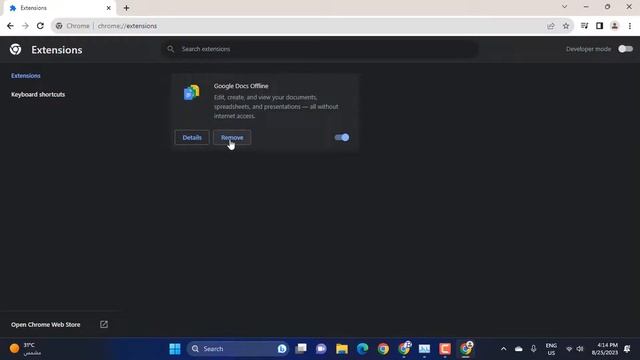
Task: Open a new browser tab
Action: tap(126, 8)
